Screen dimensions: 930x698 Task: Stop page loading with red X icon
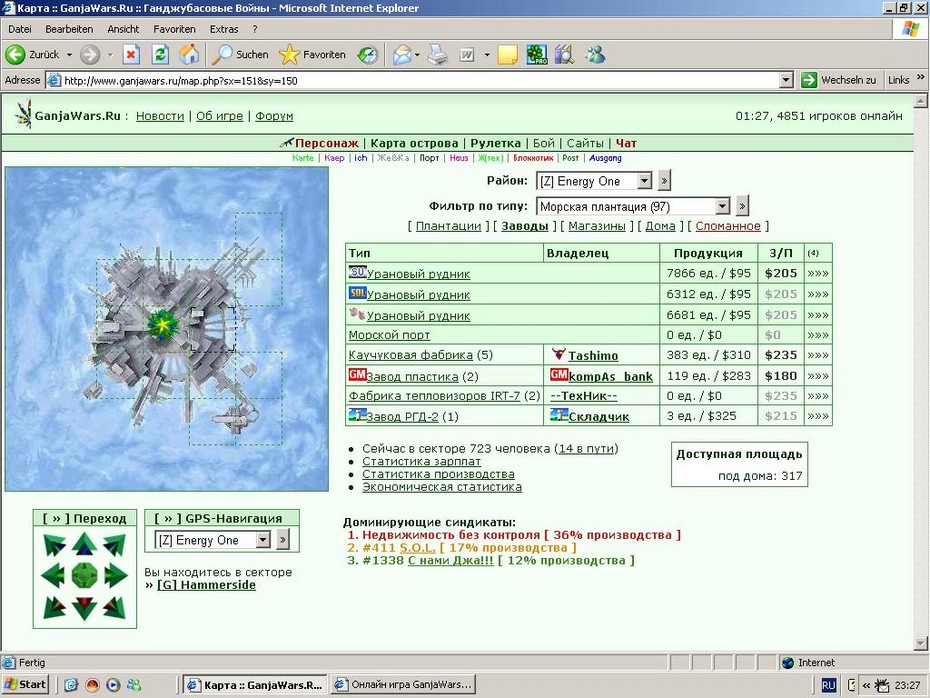pyautogui.click(x=131, y=55)
